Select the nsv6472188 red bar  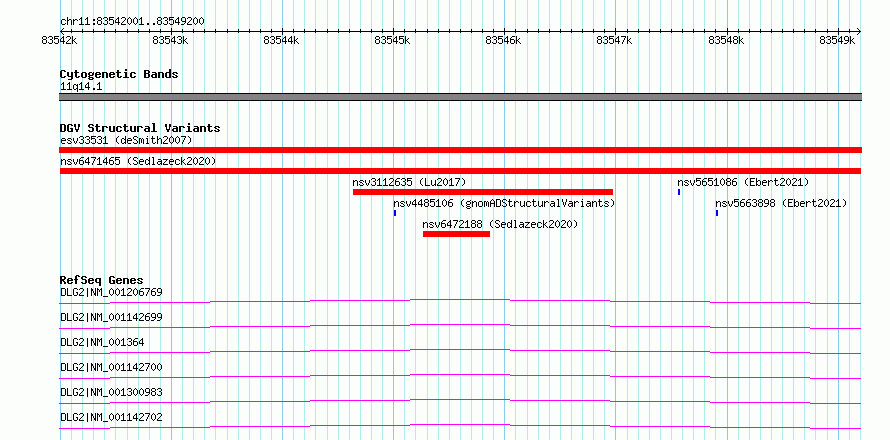[456, 234]
